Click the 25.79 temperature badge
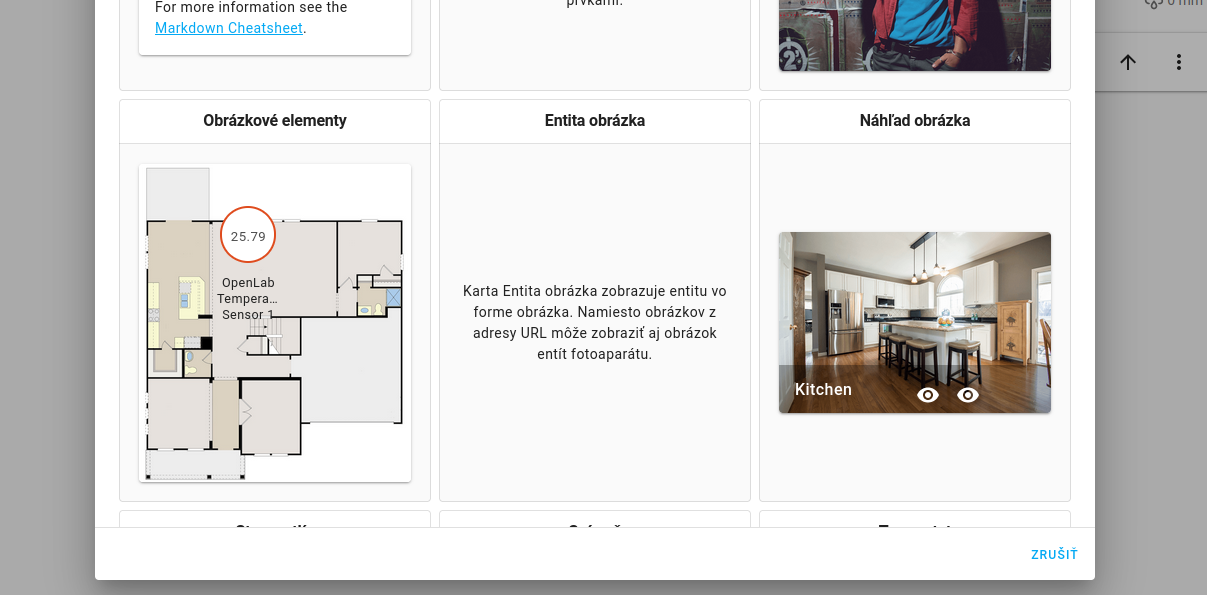Image resolution: width=1207 pixels, height=595 pixels. [248, 235]
